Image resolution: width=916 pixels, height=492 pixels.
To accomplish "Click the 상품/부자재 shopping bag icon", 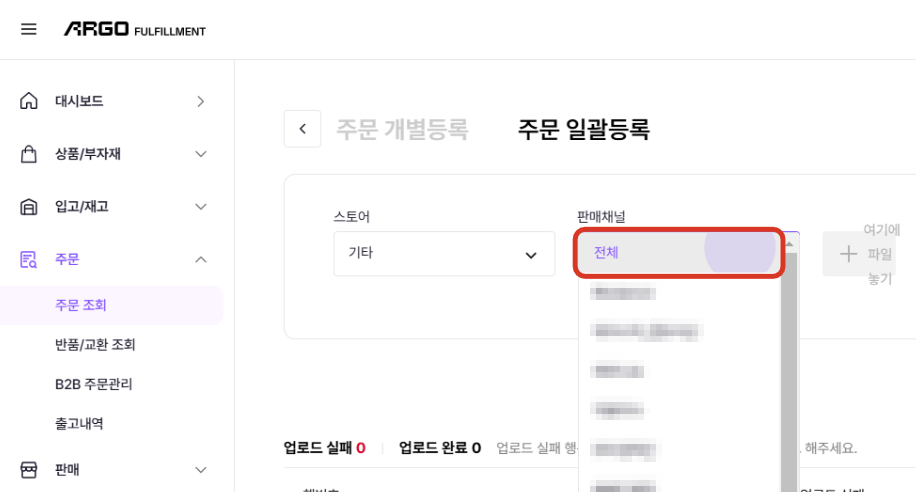I will pos(29,154).
